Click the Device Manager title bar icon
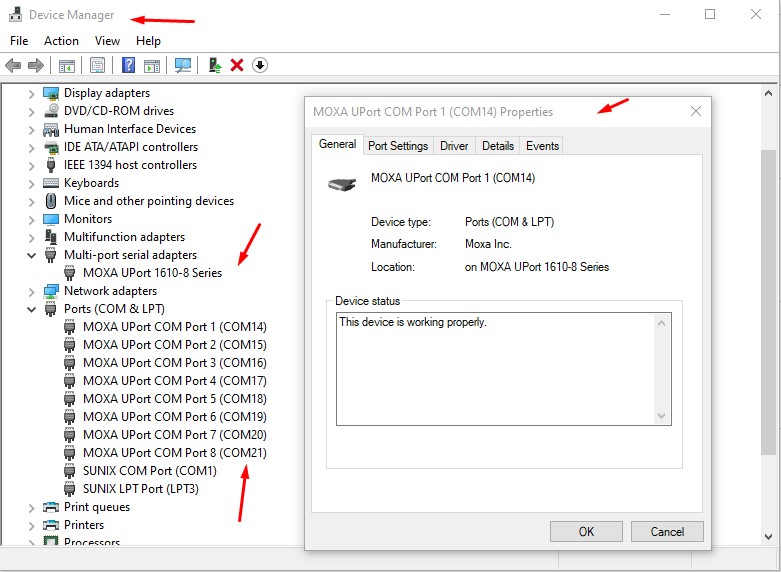Image resolution: width=781 pixels, height=572 pixels. point(16,15)
